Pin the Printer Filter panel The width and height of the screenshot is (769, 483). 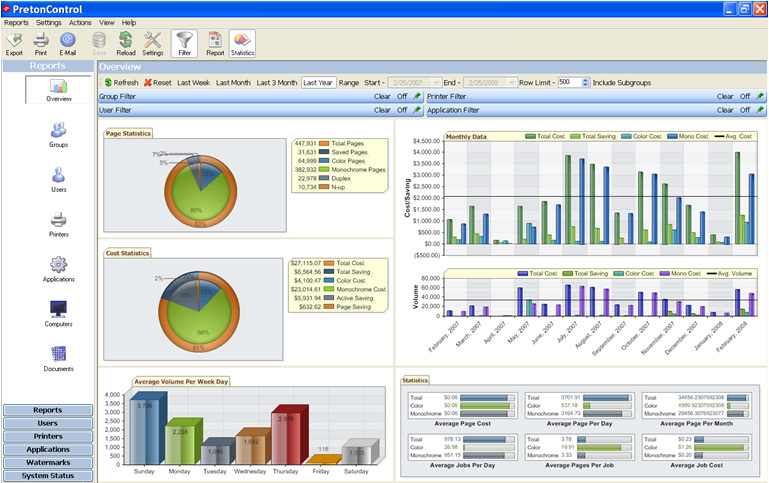pos(760,96)
